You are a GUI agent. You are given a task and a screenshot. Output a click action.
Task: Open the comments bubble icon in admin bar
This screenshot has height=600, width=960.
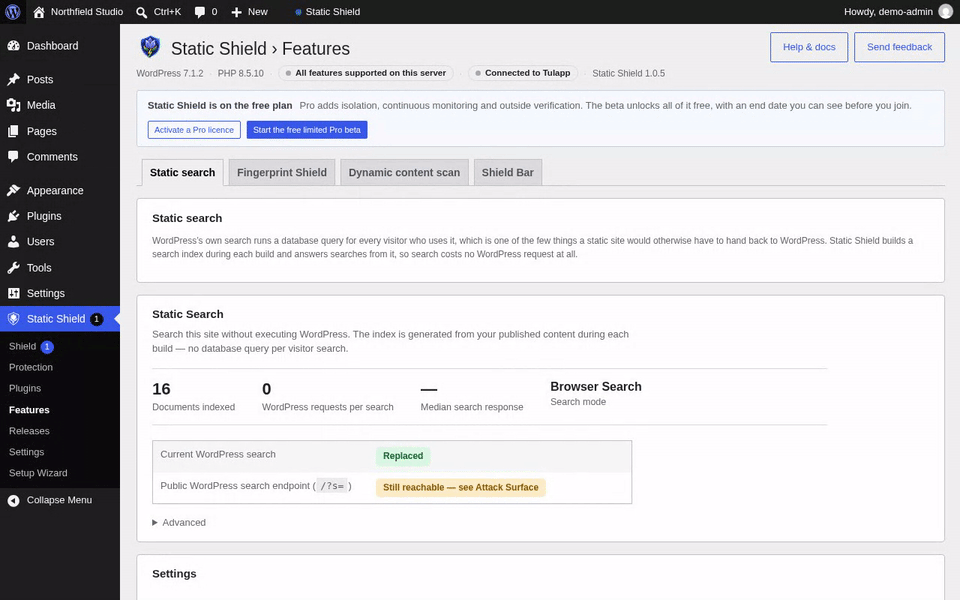tap(200, 12)
